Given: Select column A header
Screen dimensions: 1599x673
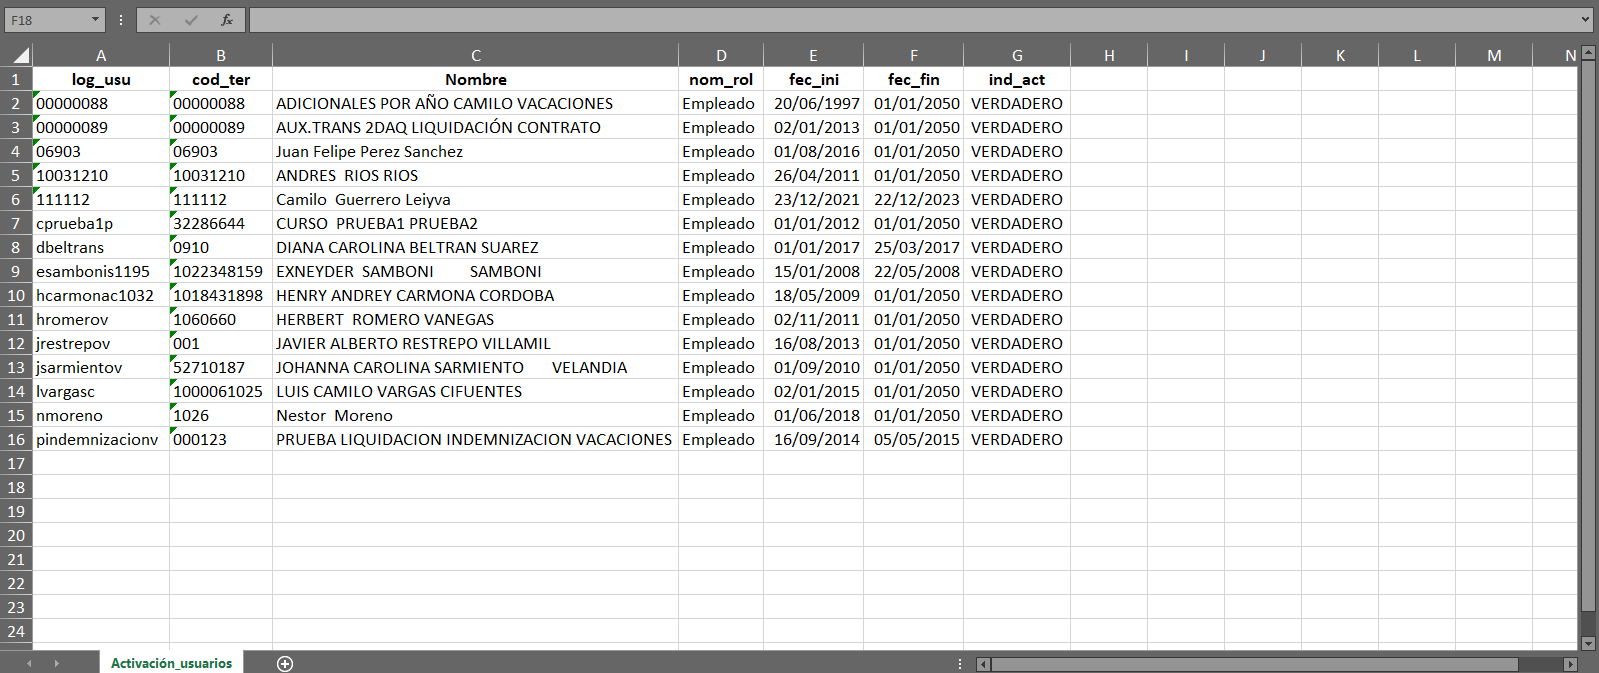Looking at the screenshot, I should click(x=101, y=55).
